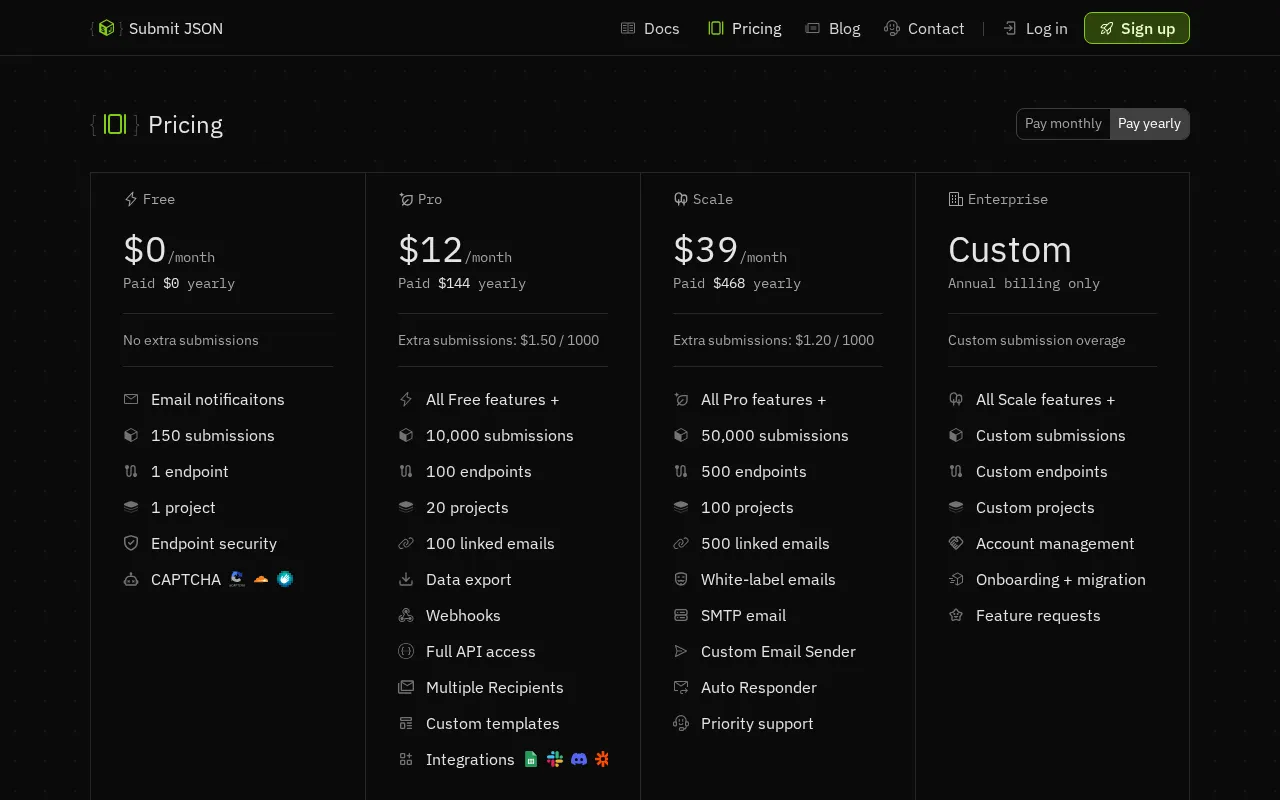Open the Docs page
This screenshot has width=1280, height=800.
[650, 28]
